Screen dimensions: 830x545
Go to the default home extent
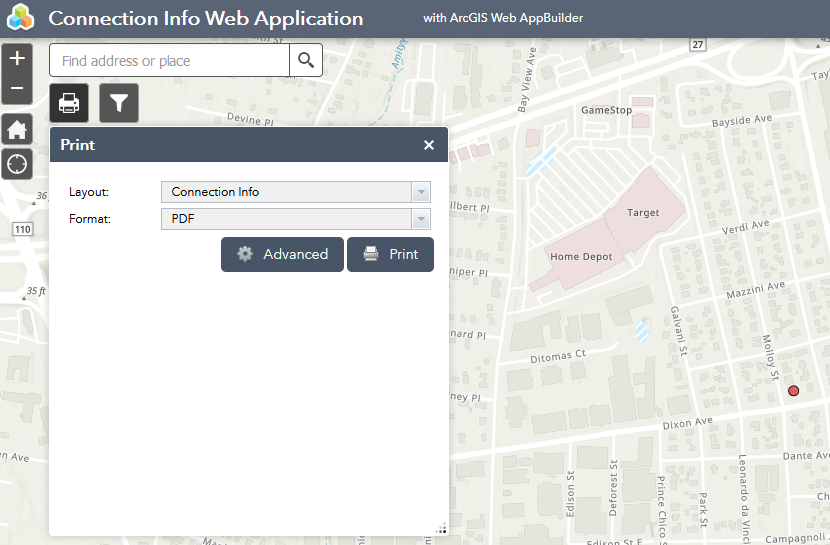point(17,130)
